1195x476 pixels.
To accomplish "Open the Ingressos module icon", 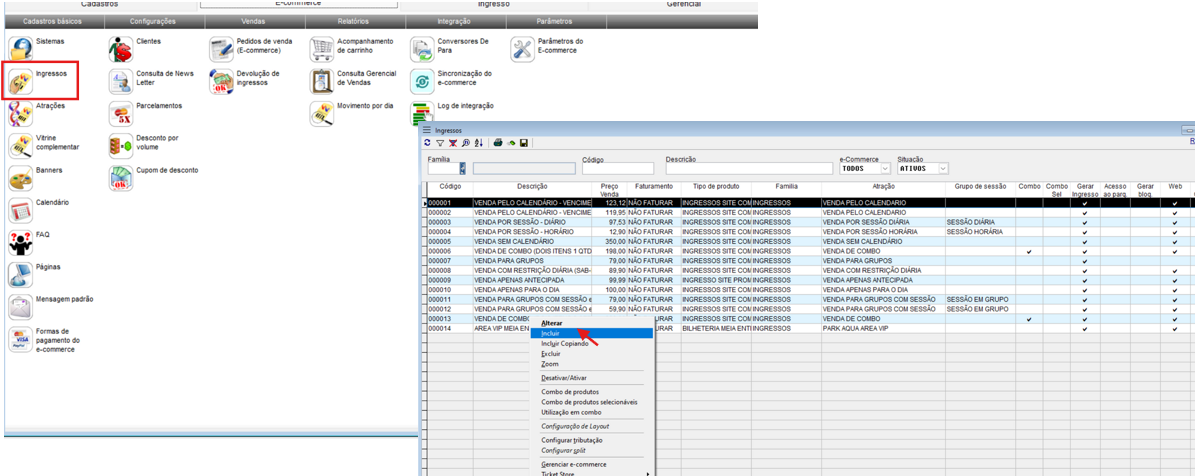I will click(21, 82).
